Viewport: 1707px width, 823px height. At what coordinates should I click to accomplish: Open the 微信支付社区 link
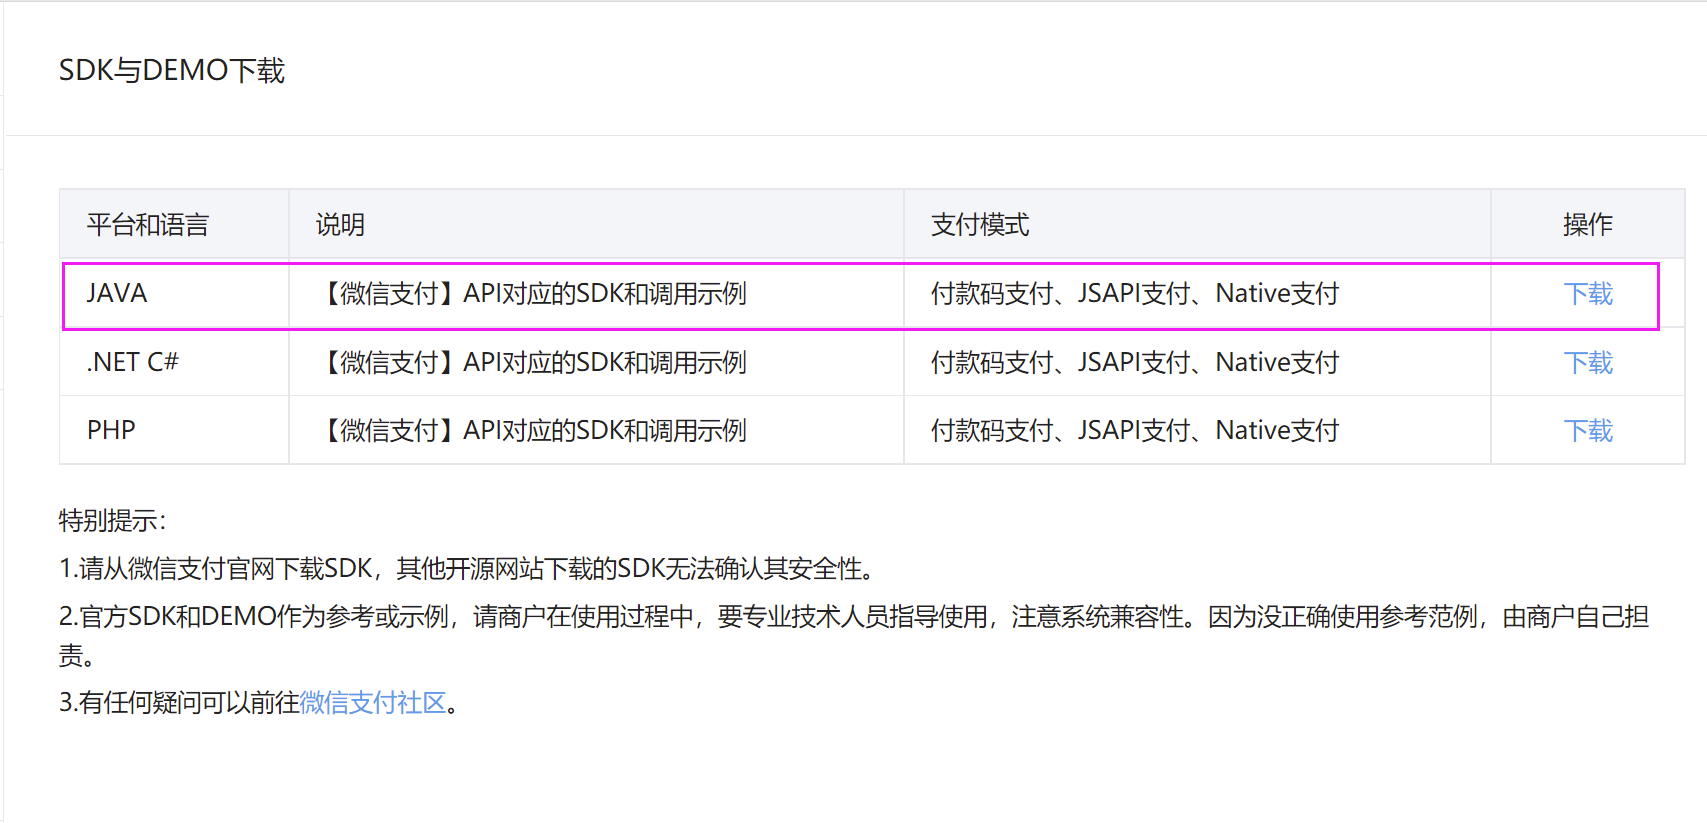click(373, 703)
